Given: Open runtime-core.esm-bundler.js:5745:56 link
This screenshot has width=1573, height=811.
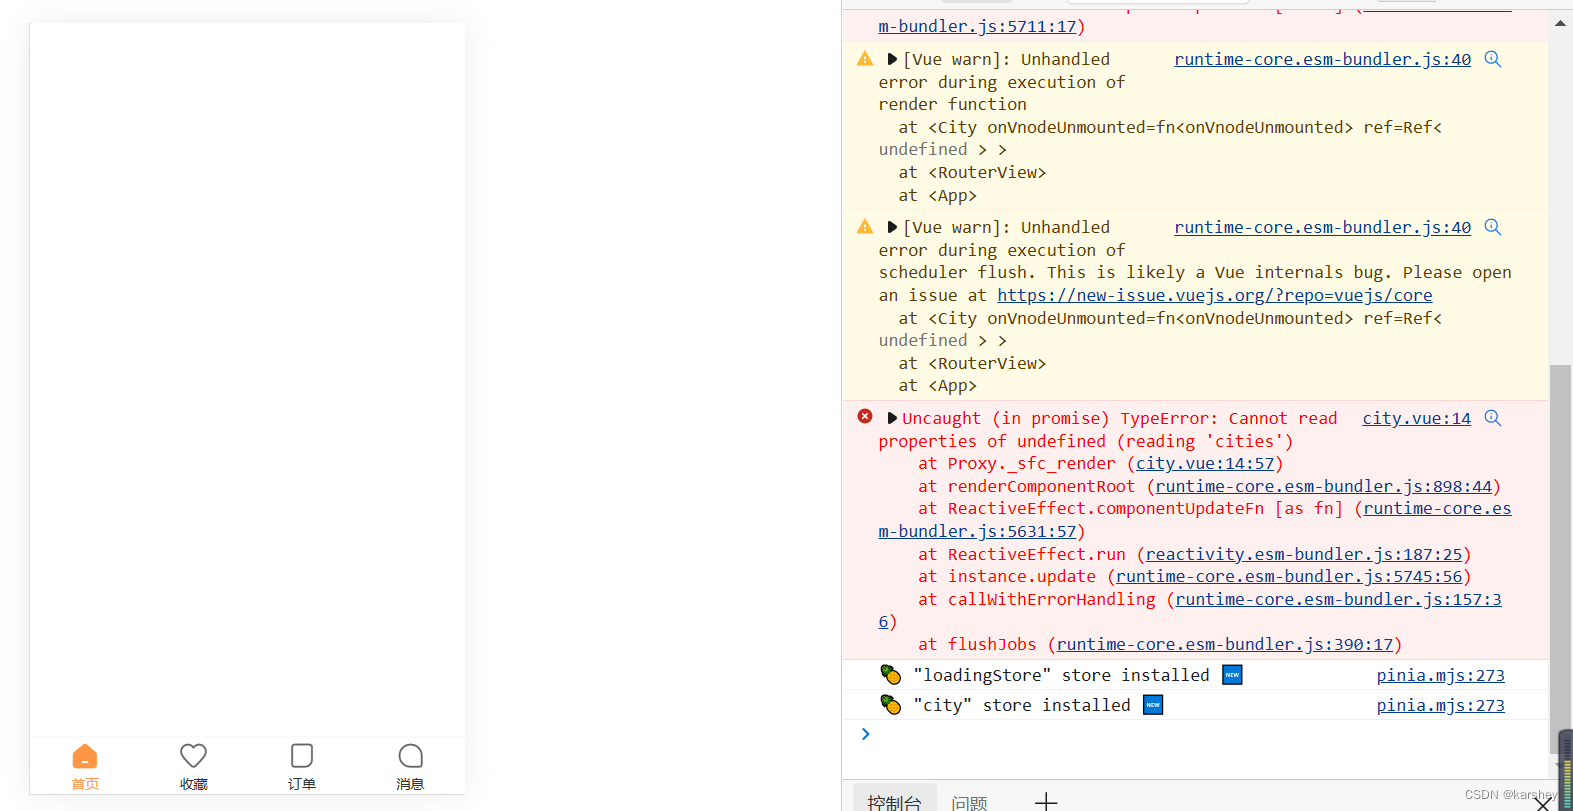Looking at the screenshot, I should (1289, 576).
